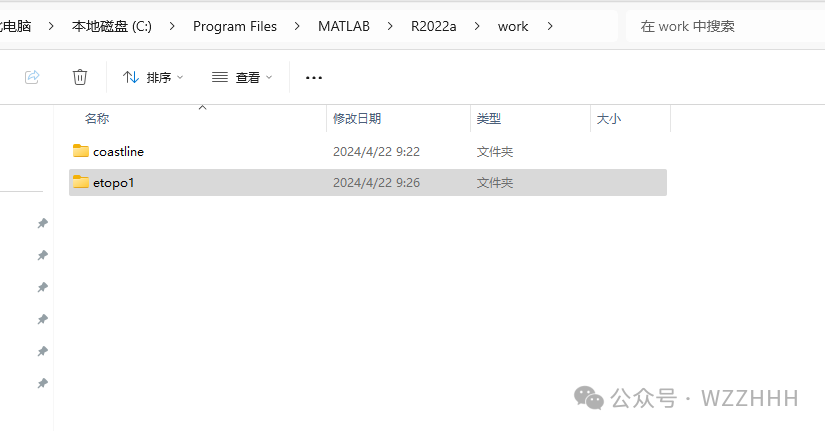Click the date 2024/4/22 9:26
825x431 pixels.
pyautogui.click(x=376, y=183)
